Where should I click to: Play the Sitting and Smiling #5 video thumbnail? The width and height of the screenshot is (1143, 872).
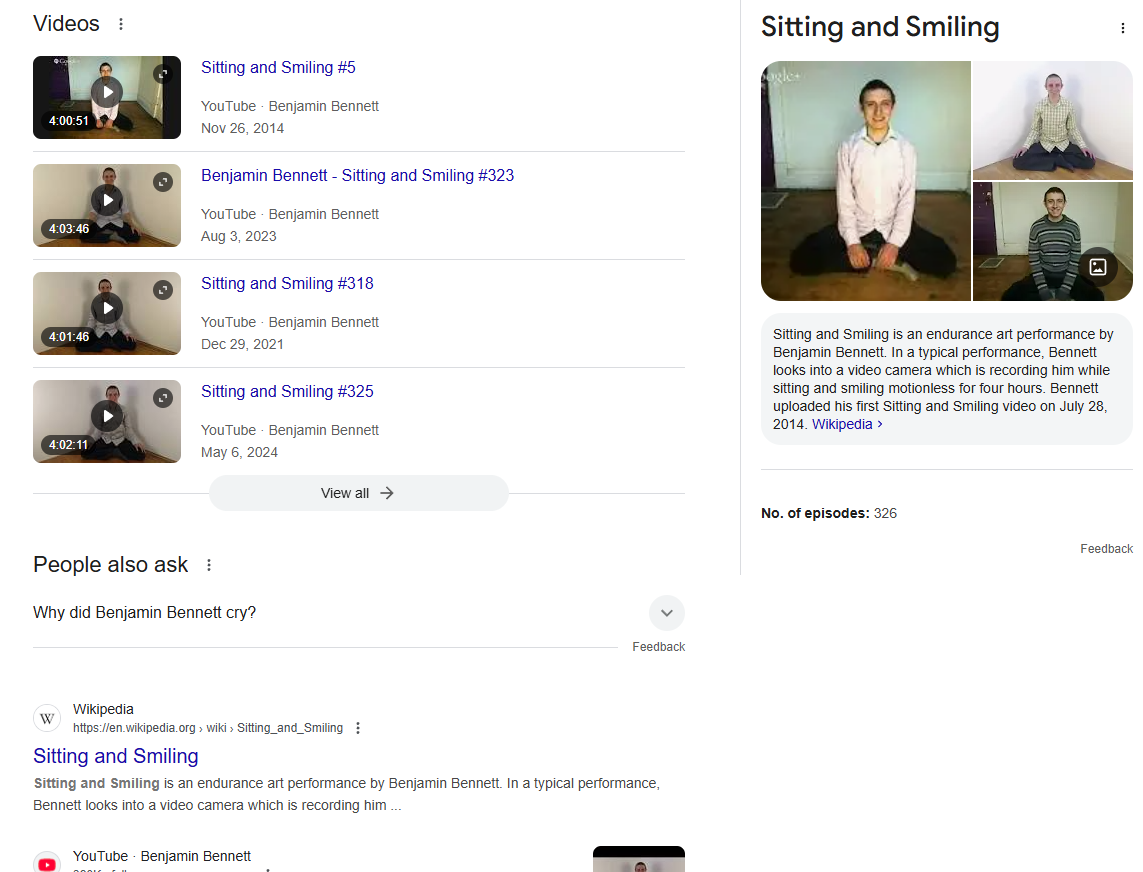(107, 97)
